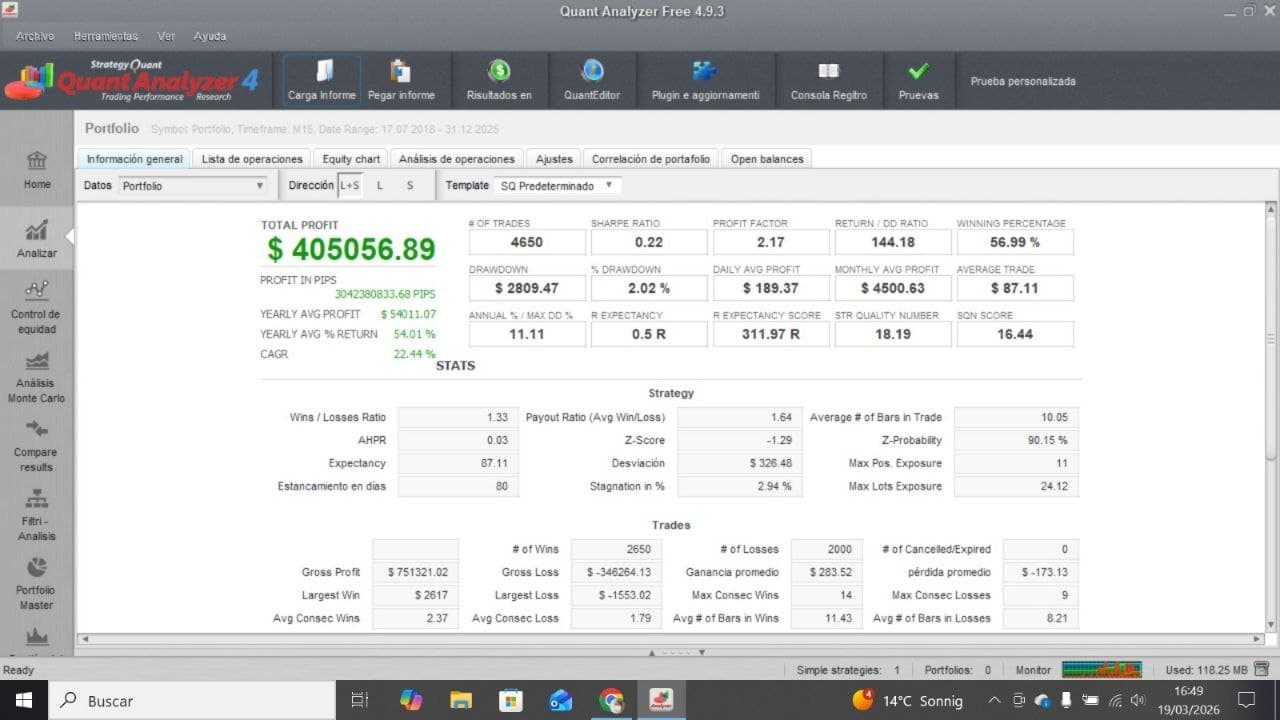
Task: Click the Drawdown value $ 2809.47
Action: coord(527,288)
